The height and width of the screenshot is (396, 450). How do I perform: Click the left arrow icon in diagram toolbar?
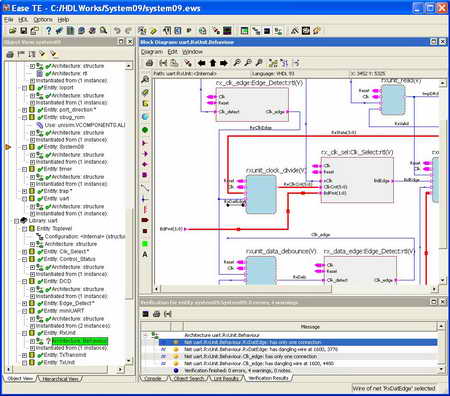point(201,63)
